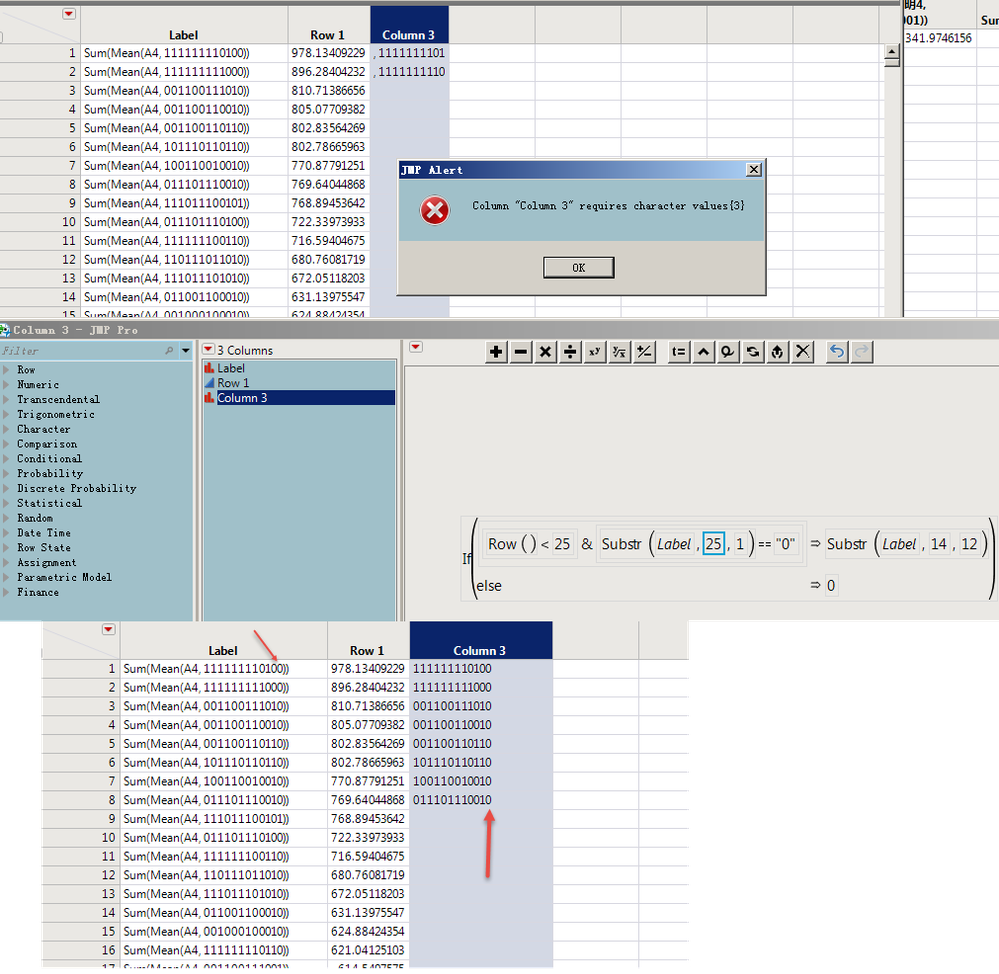The image size is (999, 974).
Task: Expand the Probability function group
Action: coord(6,473)
